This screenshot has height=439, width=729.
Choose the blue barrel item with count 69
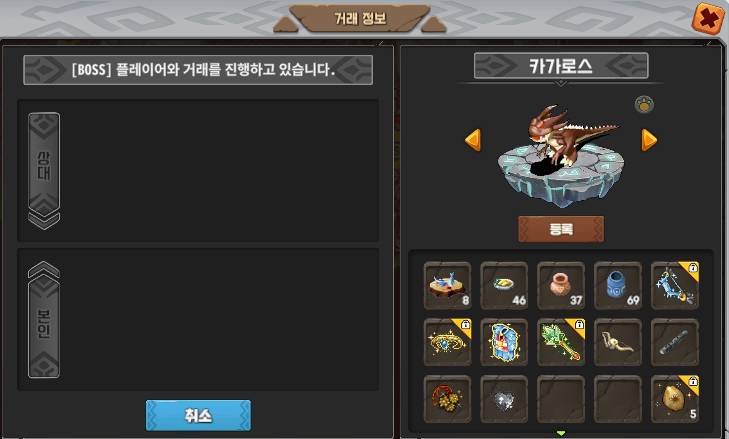618,286
